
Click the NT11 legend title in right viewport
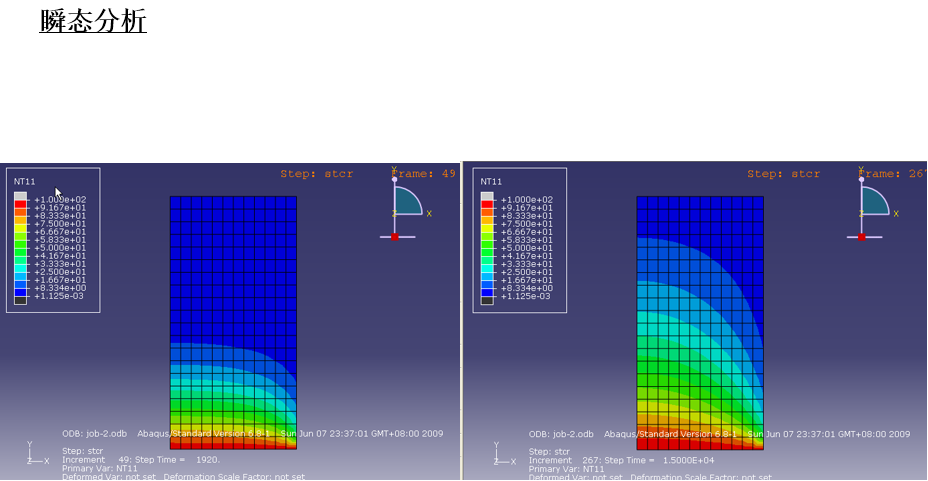pos(492,182)
